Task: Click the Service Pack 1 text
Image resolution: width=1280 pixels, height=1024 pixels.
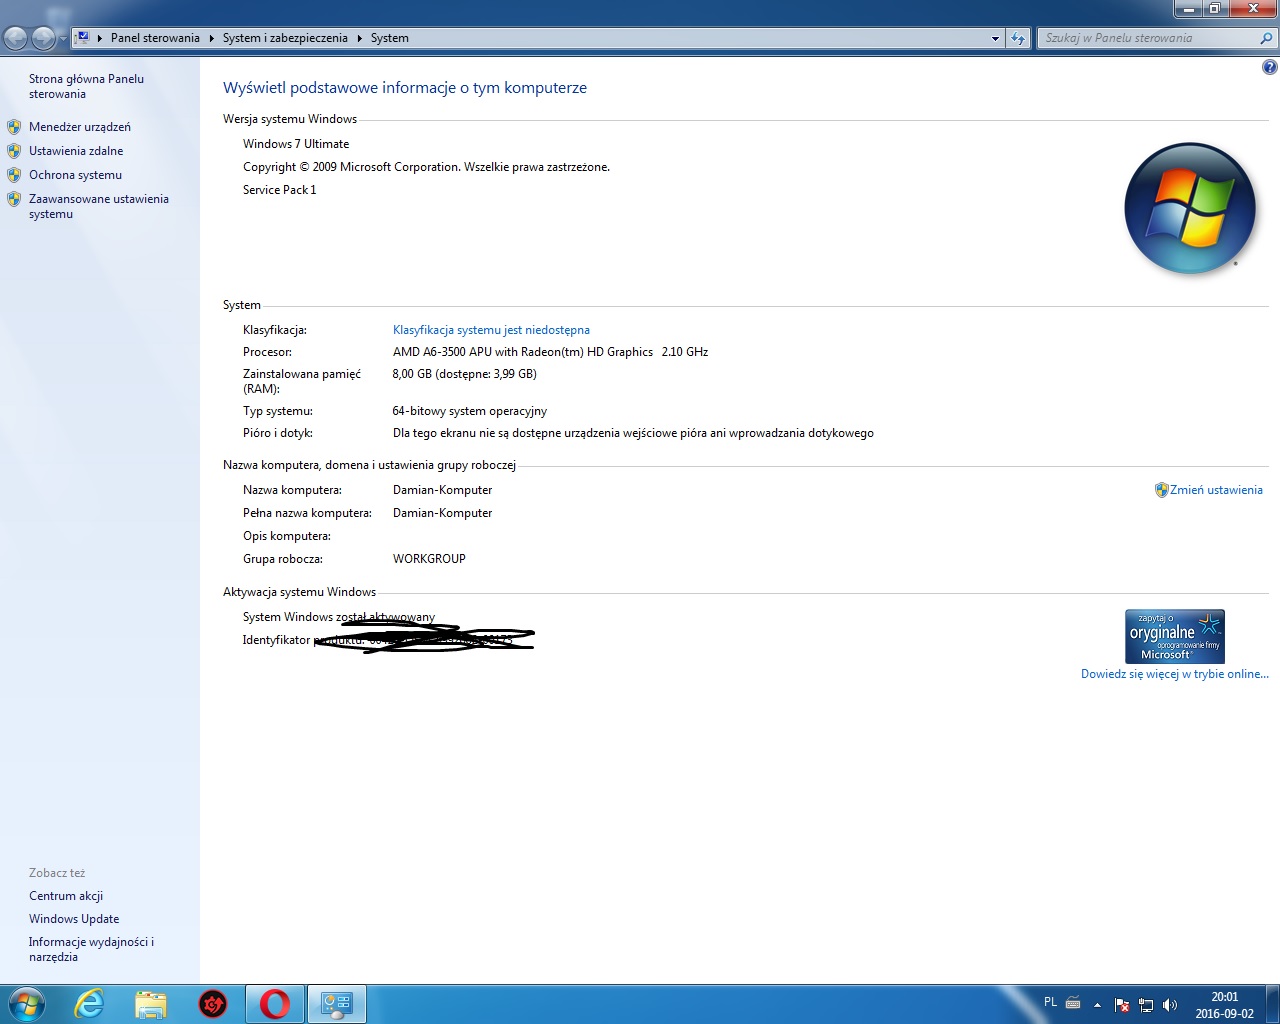Action: tap(279, 190)
